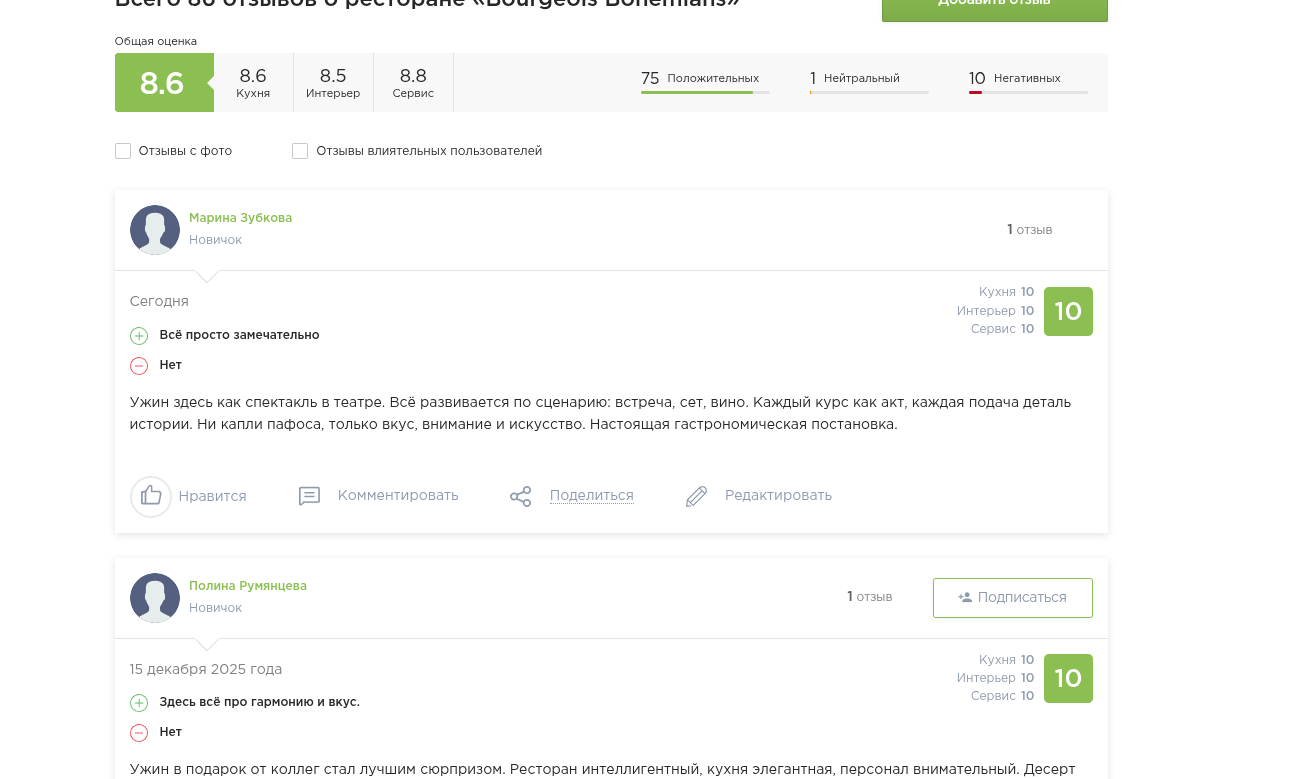Screen dimensions: 1301x779
Task: Click the score 10 badge on Полина's review
Action: point(1068,678)
